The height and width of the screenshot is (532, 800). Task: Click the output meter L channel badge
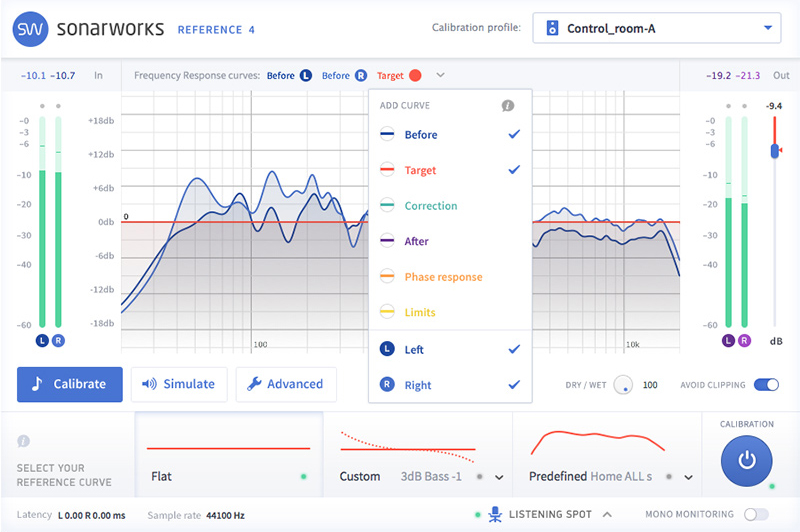pyautogui.click(x=728, y=340)
